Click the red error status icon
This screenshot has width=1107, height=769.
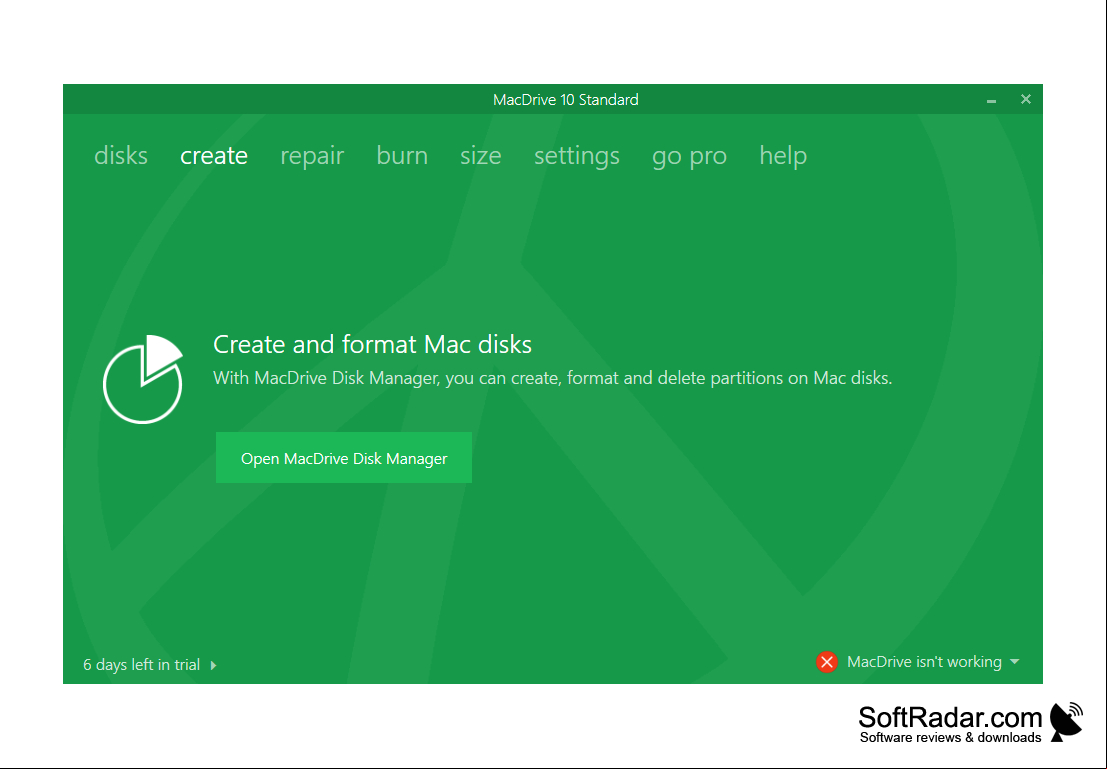pyautogui.click(x=827, y=662)
